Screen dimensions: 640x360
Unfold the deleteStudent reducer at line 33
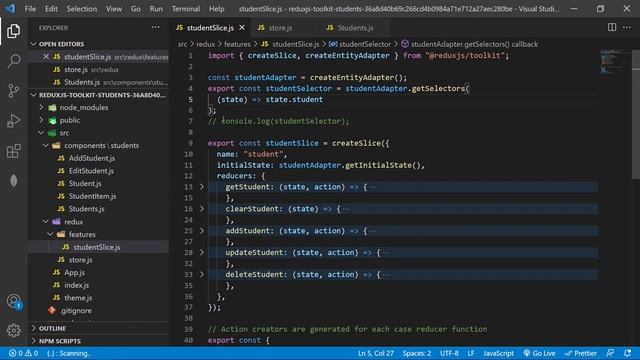click(202, 275)
